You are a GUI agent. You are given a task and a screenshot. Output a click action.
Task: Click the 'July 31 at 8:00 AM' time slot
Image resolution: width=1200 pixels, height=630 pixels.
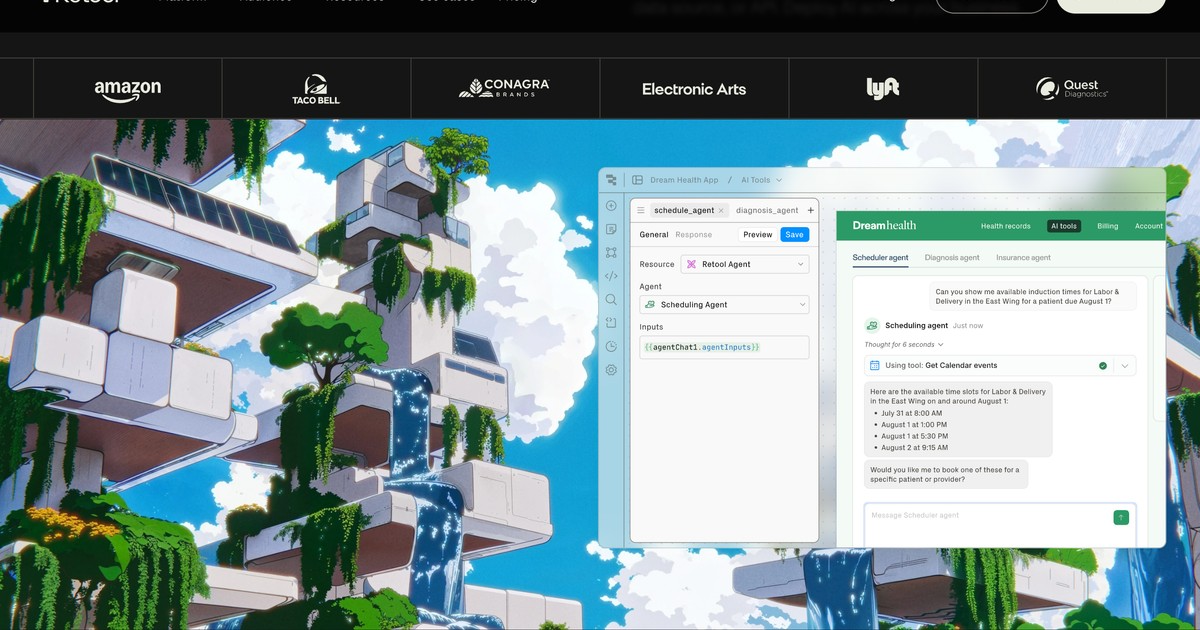pyautogui.click(x=911, y=413)
